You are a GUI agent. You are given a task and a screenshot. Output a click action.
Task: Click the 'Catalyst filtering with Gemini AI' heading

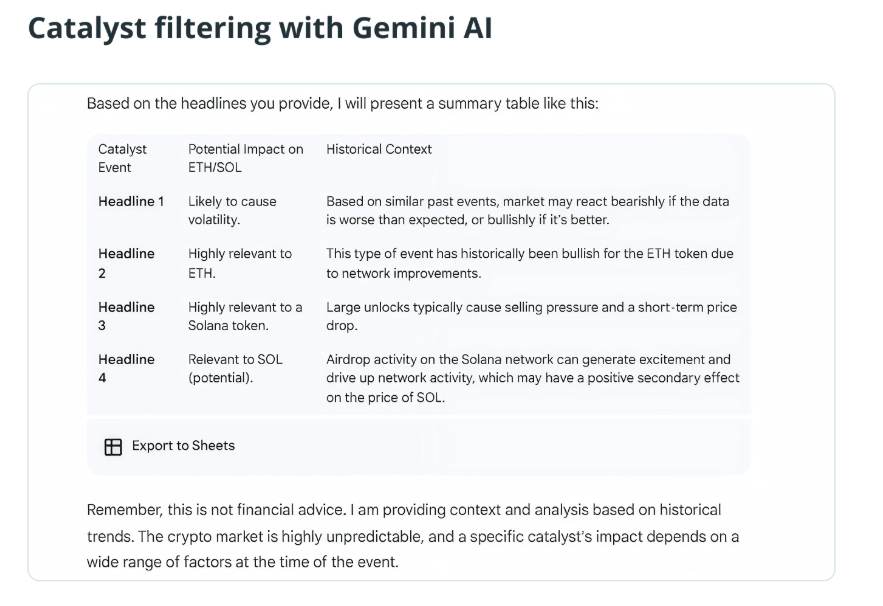pyautogui.click(x=259, y=28)
